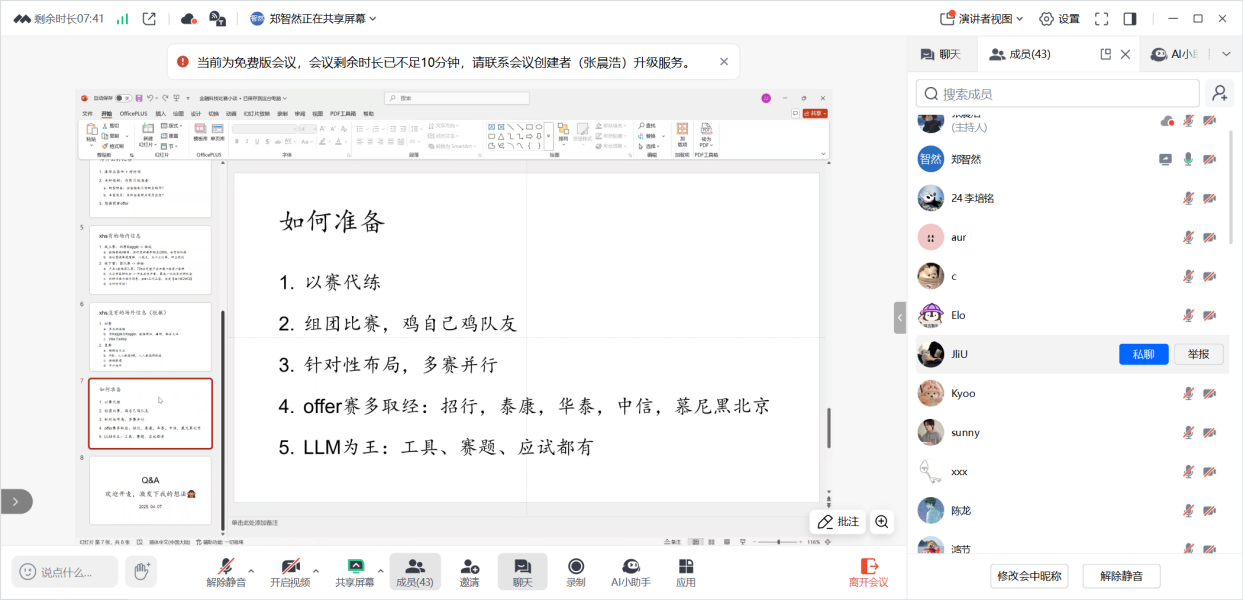Click the 搜索成员 search field

pyautogui.click(x=1058, y=93)
